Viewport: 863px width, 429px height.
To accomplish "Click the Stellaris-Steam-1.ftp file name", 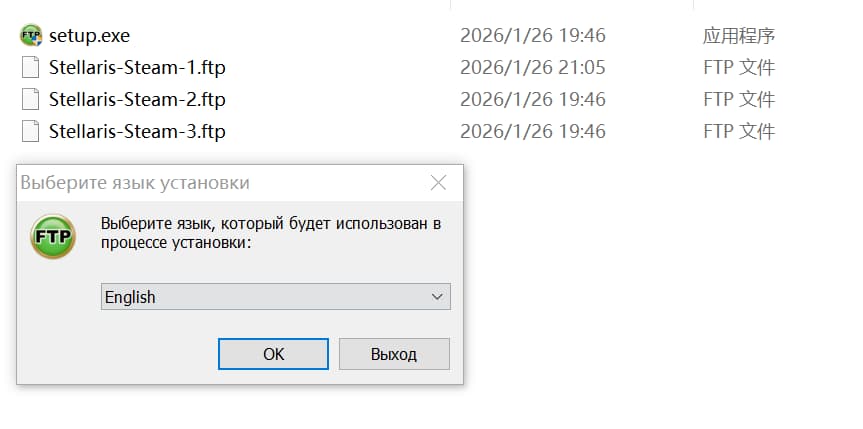I will [x=137, y=68].
